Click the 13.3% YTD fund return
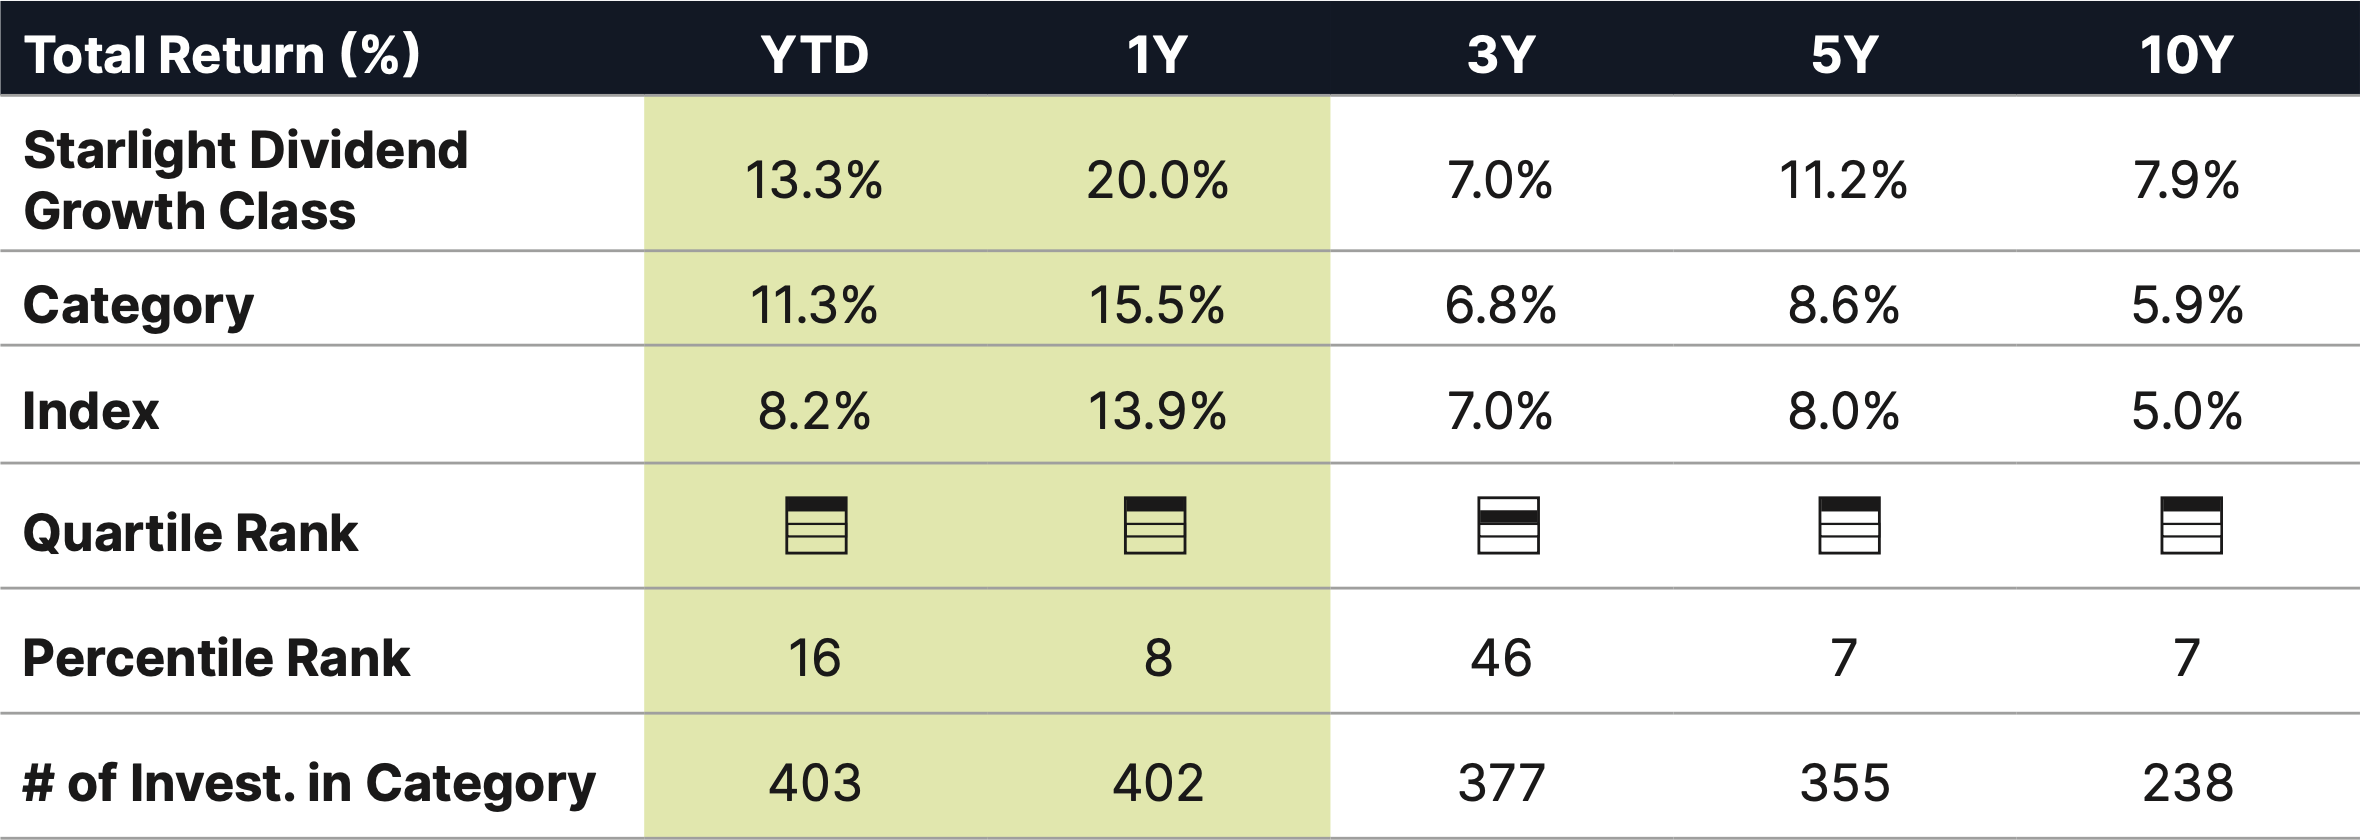Screen dimensions: 2360x840 coord(814,181)
